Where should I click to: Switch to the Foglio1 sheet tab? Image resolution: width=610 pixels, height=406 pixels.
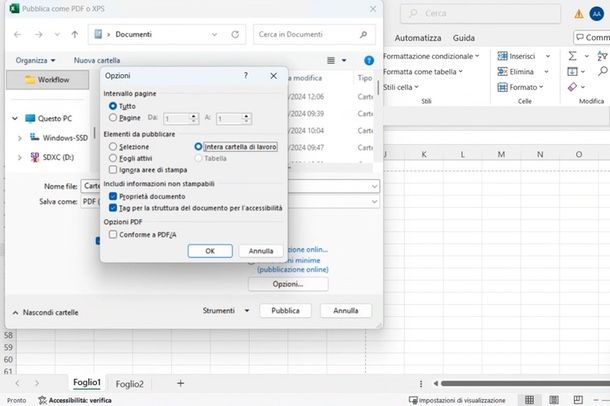tap(87, 383)
